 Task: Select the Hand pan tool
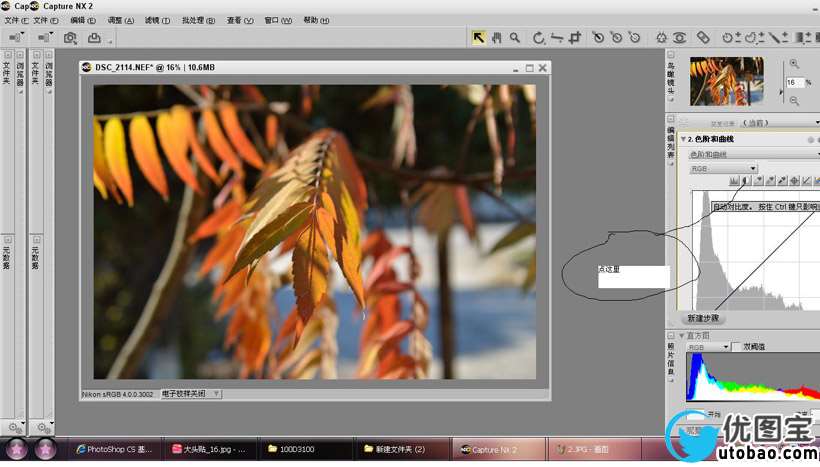pyautogui.click(x=497, y=38)
